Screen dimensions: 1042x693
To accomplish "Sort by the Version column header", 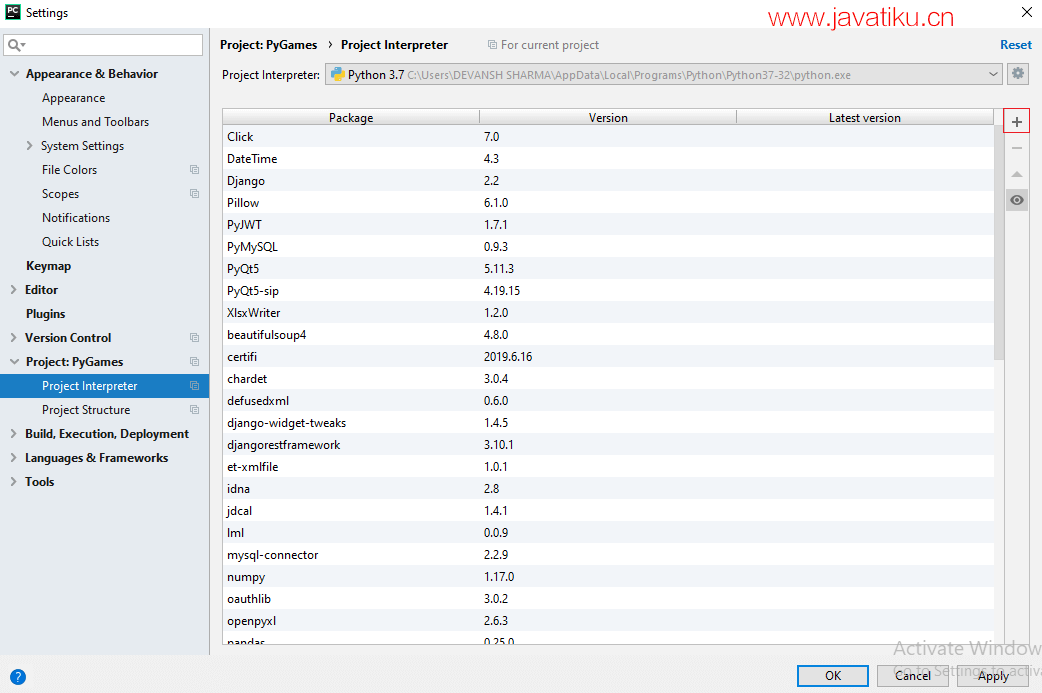I will point(608,118).
